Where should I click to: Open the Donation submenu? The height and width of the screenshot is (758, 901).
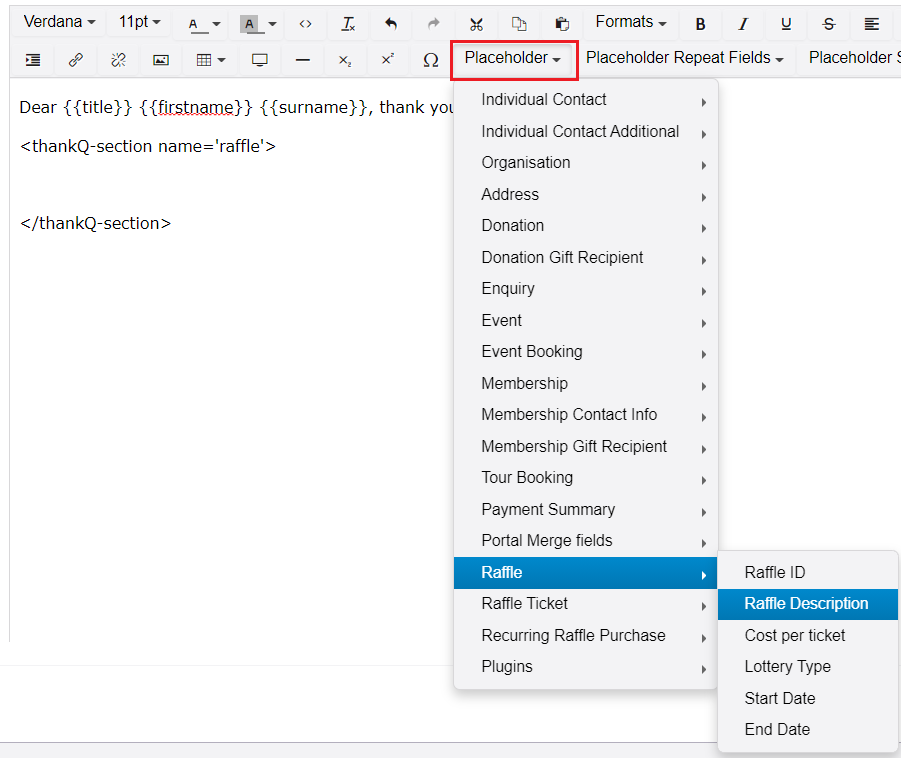coord(586,226)
